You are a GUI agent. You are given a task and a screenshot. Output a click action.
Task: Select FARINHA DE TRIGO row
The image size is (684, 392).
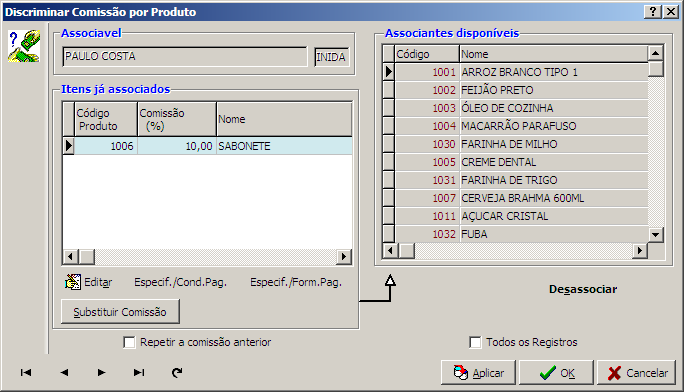515,180
